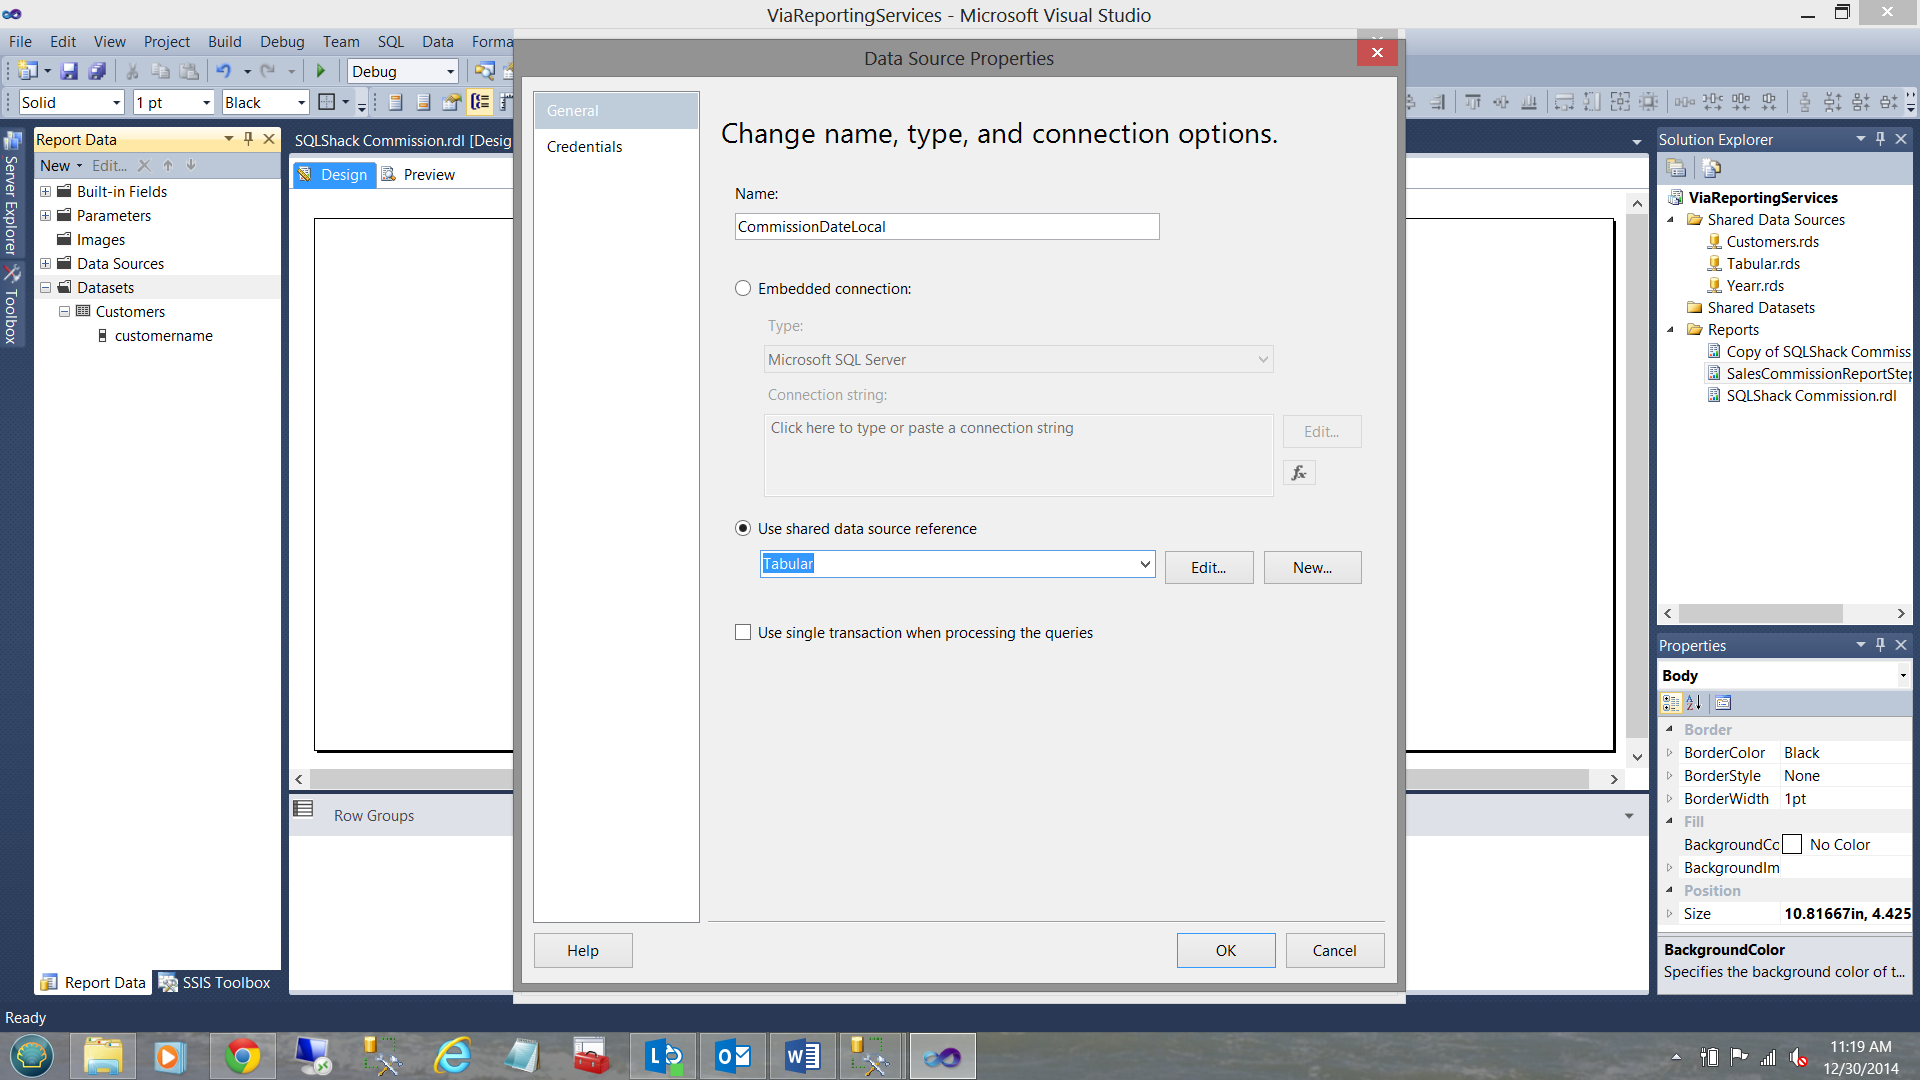Select Embedded connection radio button
The width and height of the screenshot is (1920, 1080).
click(743, 289)
